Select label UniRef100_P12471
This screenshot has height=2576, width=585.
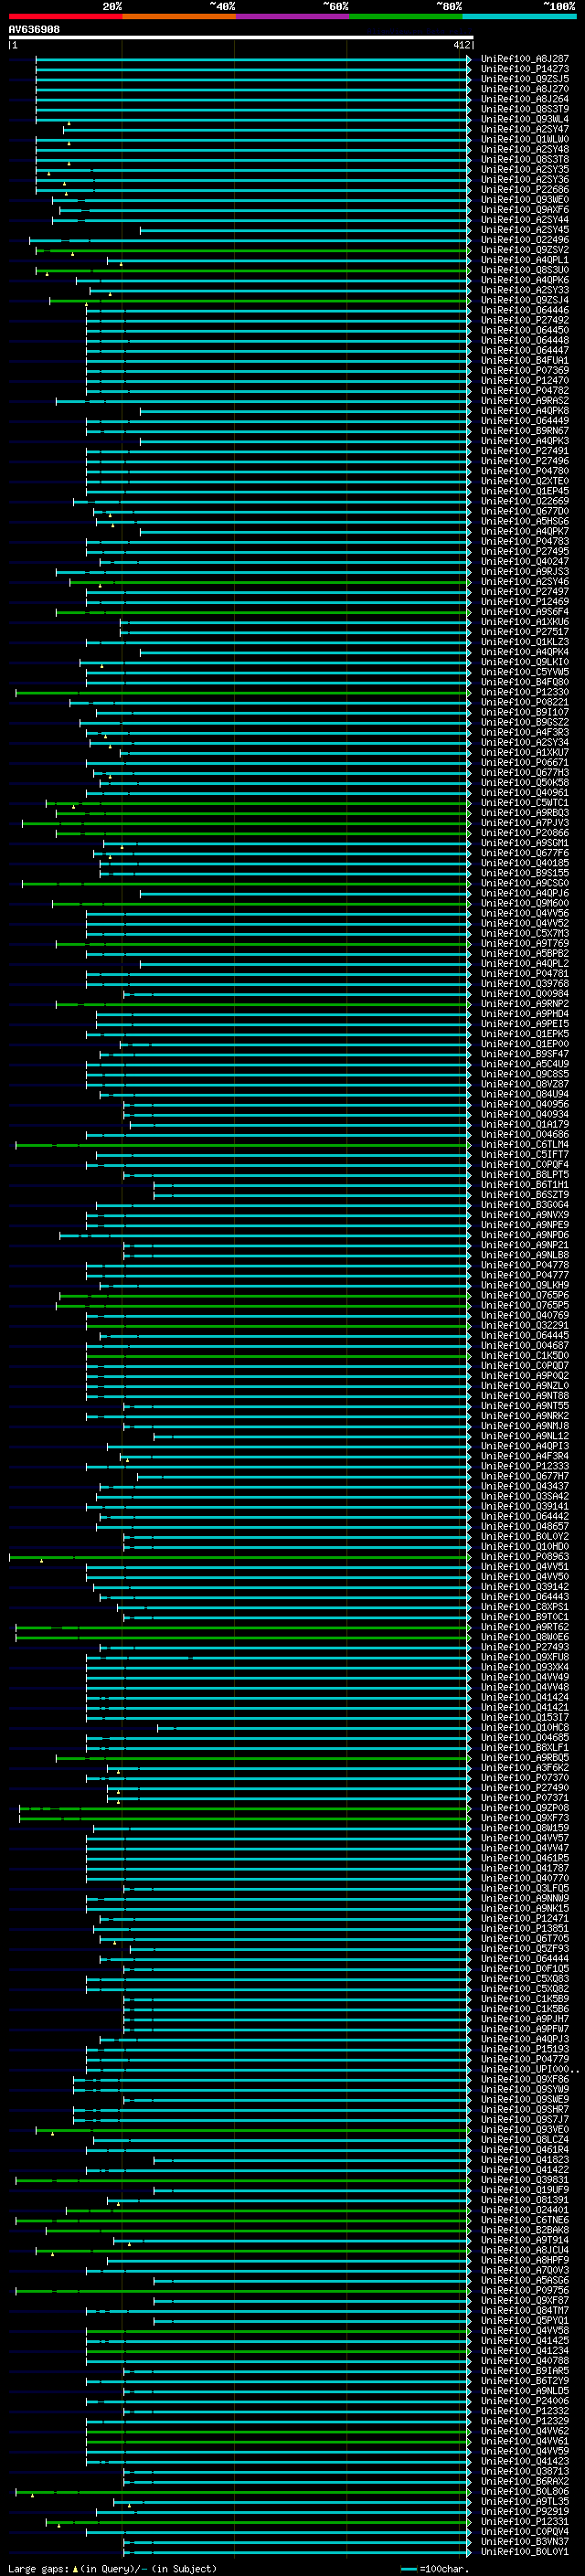[x=525, y=1919]
